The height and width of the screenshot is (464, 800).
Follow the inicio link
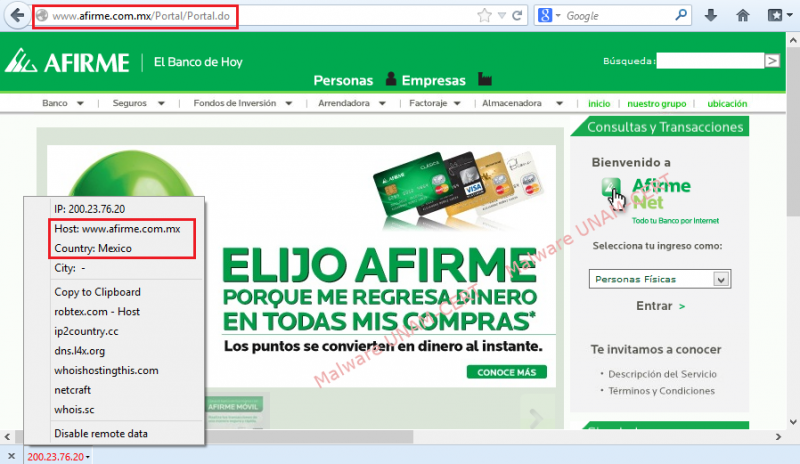click(x=599, y=104)
